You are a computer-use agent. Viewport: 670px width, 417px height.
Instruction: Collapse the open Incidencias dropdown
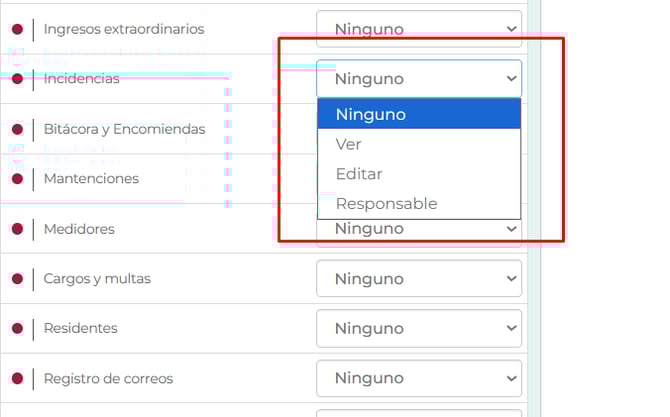tap(419, 79)
